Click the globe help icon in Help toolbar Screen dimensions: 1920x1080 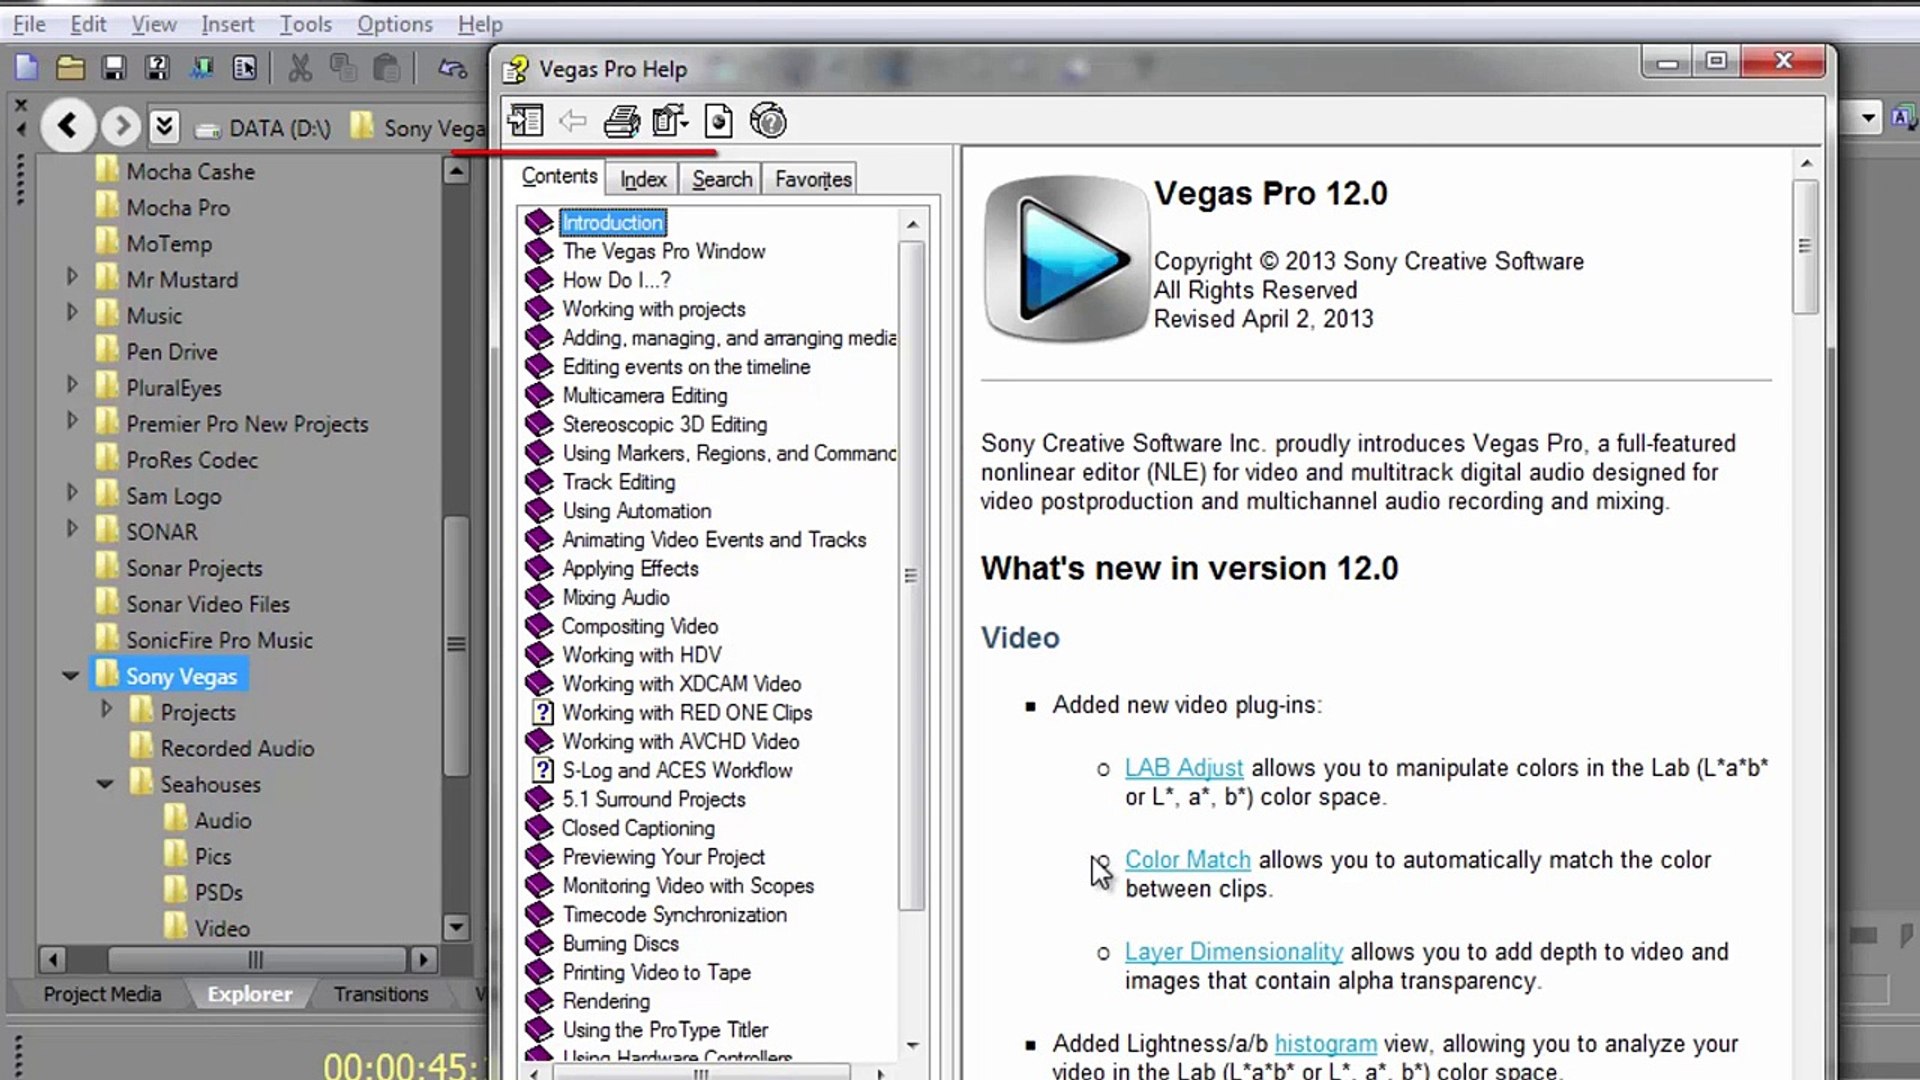[768, 121]
